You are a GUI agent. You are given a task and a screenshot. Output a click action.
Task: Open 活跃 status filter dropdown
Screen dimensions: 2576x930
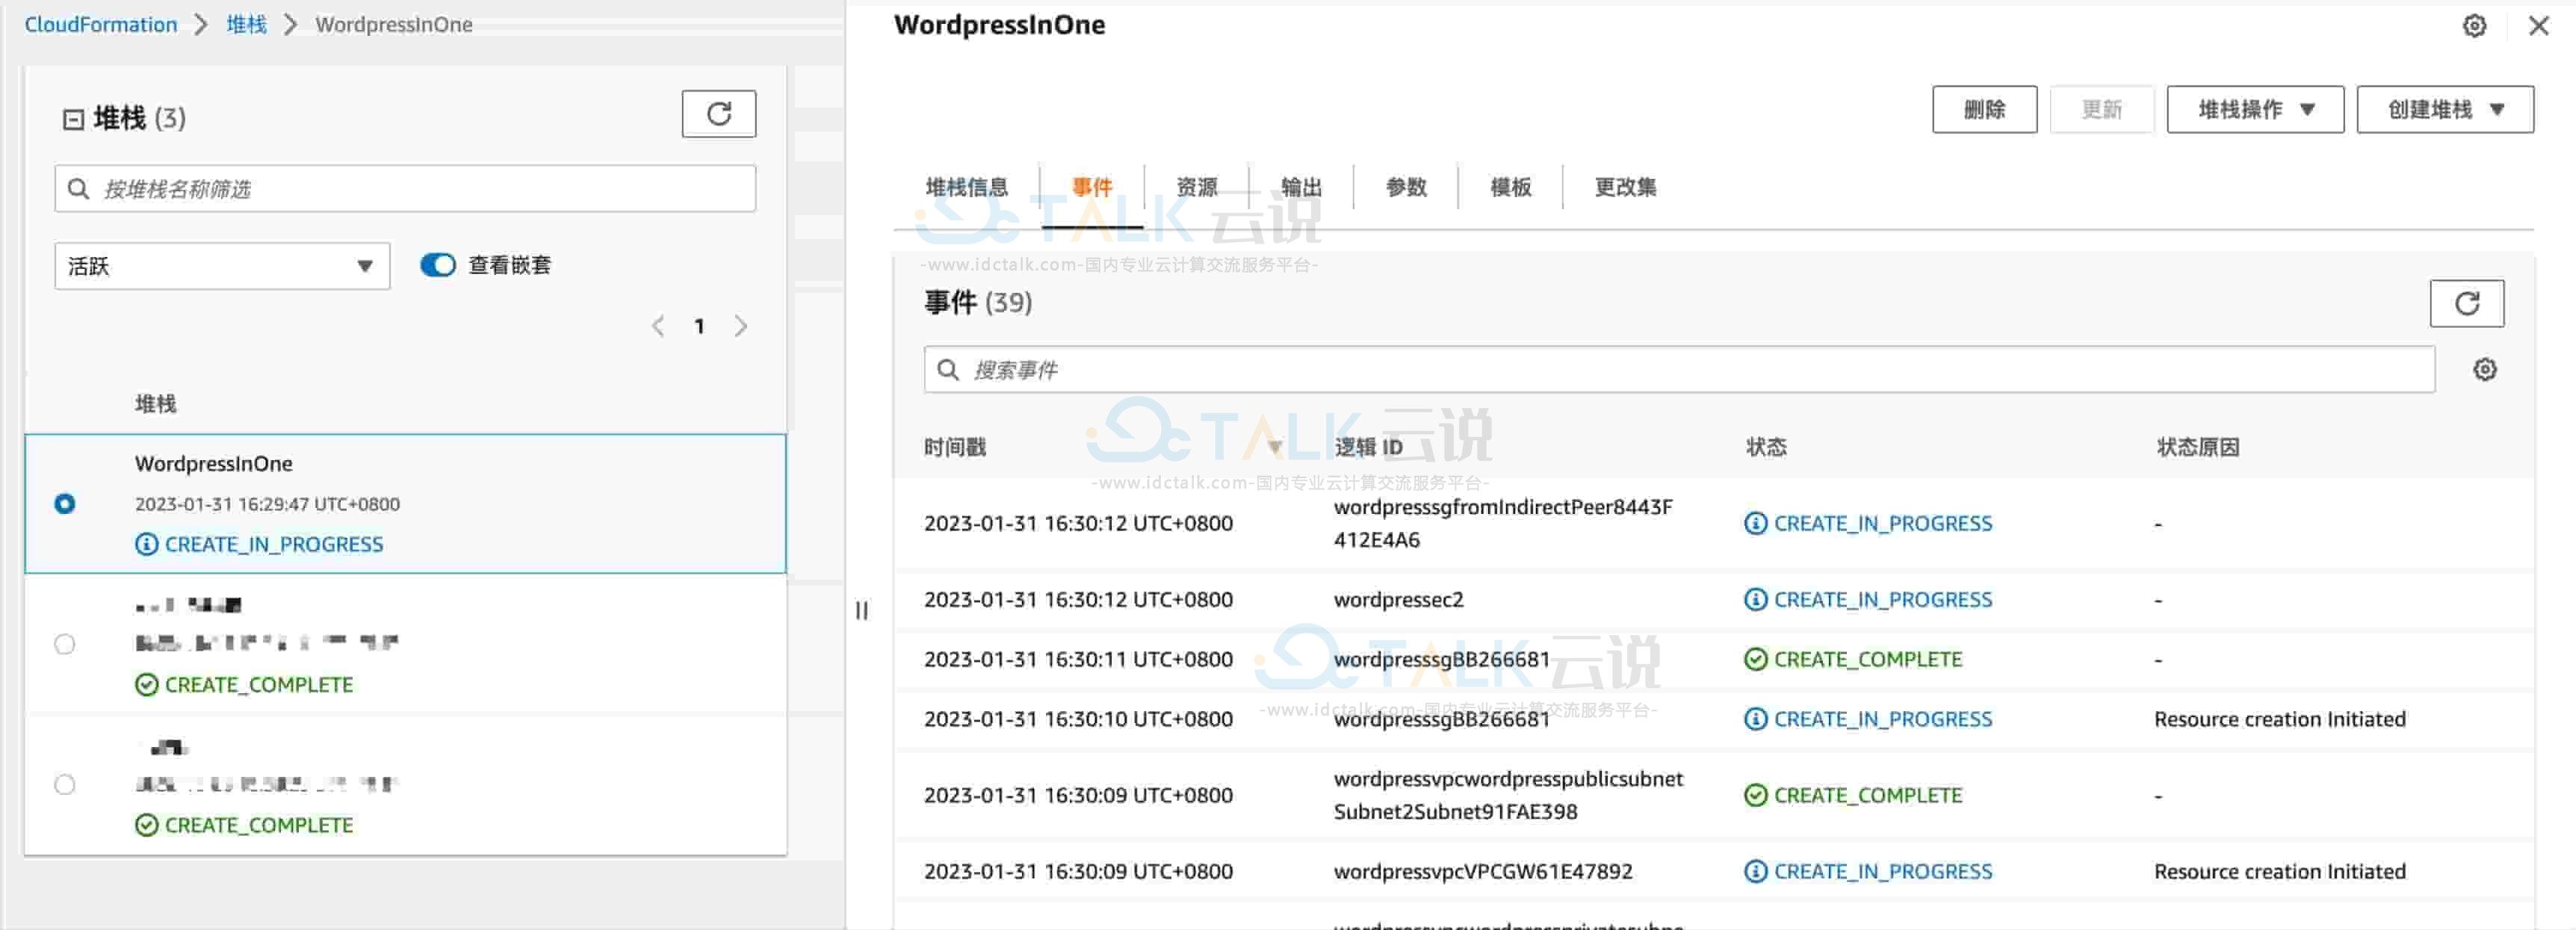point(221,266)
